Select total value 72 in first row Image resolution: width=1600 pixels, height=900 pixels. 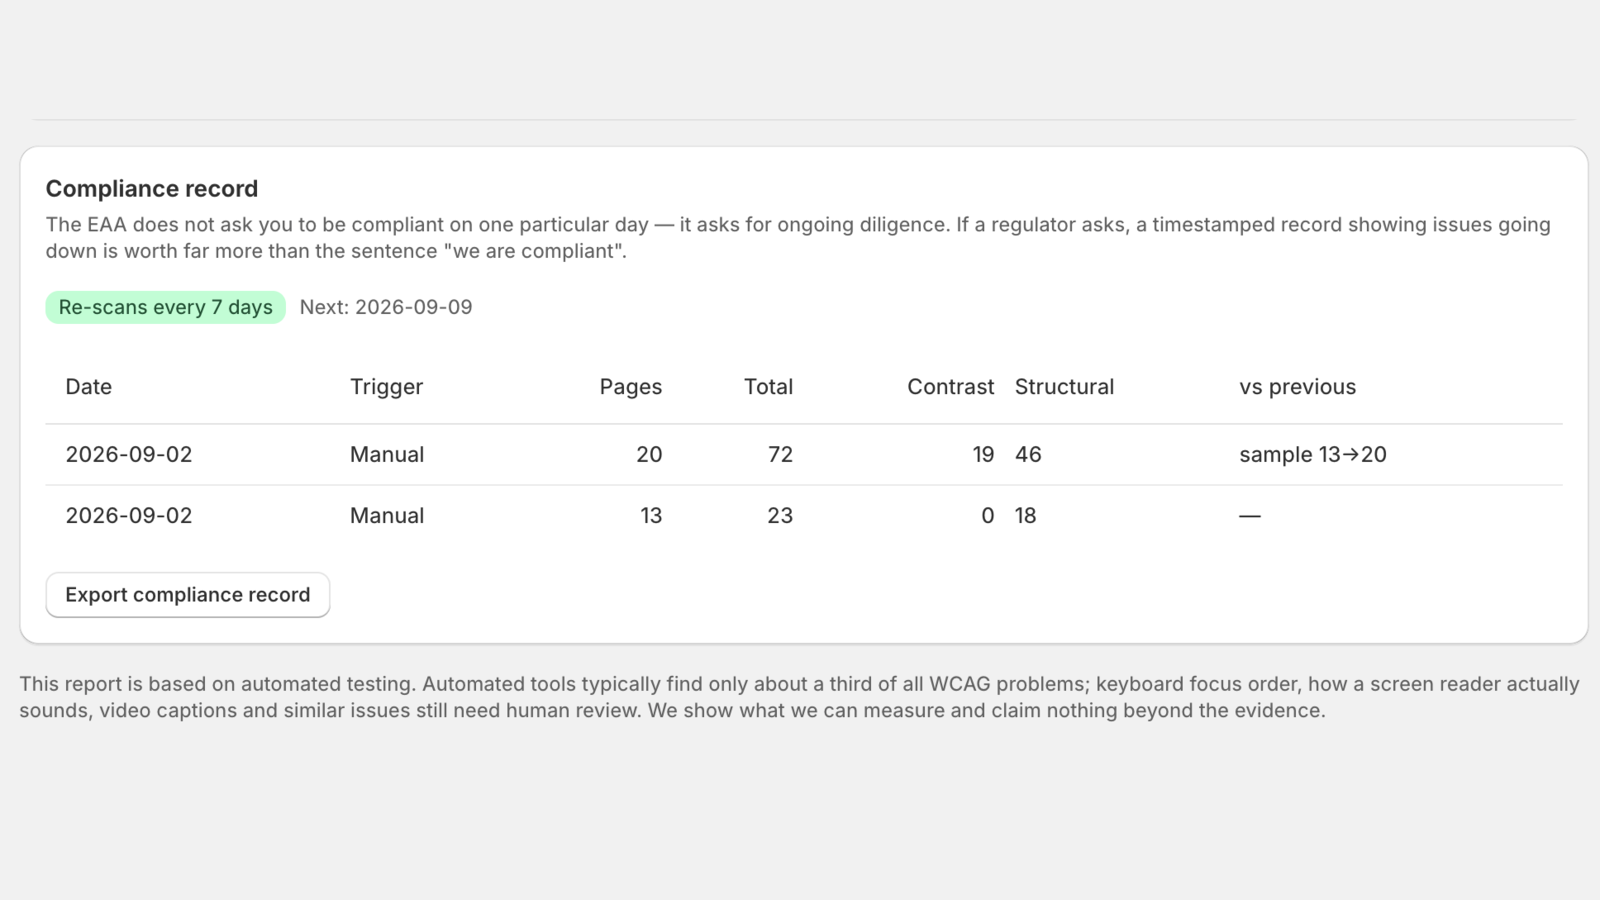[780, 455]
